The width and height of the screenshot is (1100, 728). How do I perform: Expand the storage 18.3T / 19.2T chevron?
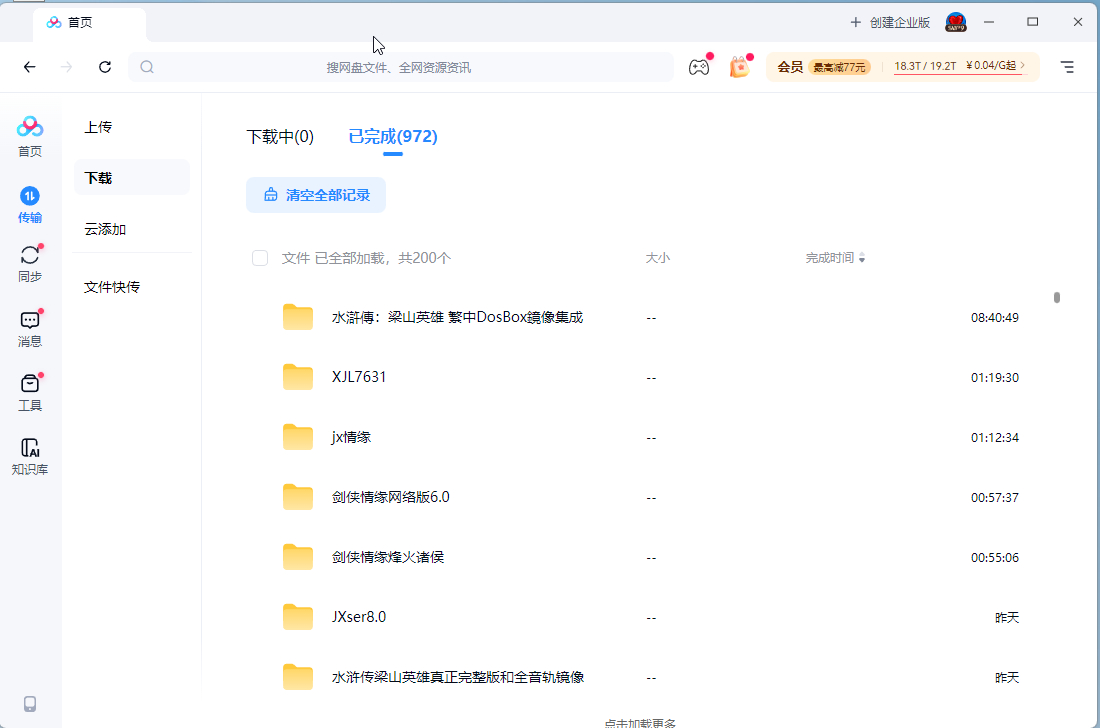tap(1022, 66)
